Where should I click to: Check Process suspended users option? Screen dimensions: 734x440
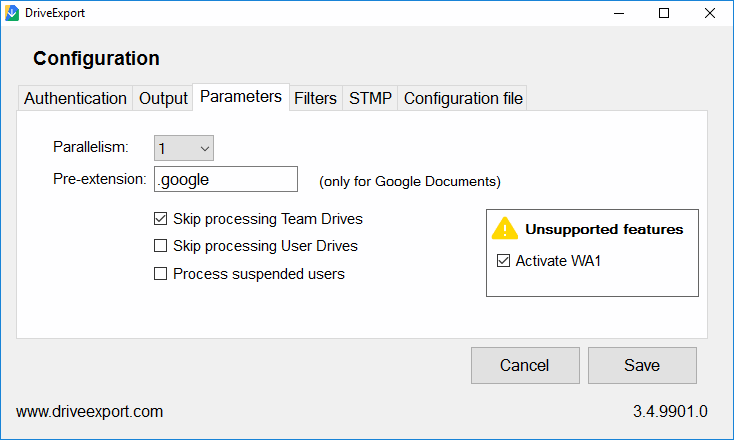[161, 274]
